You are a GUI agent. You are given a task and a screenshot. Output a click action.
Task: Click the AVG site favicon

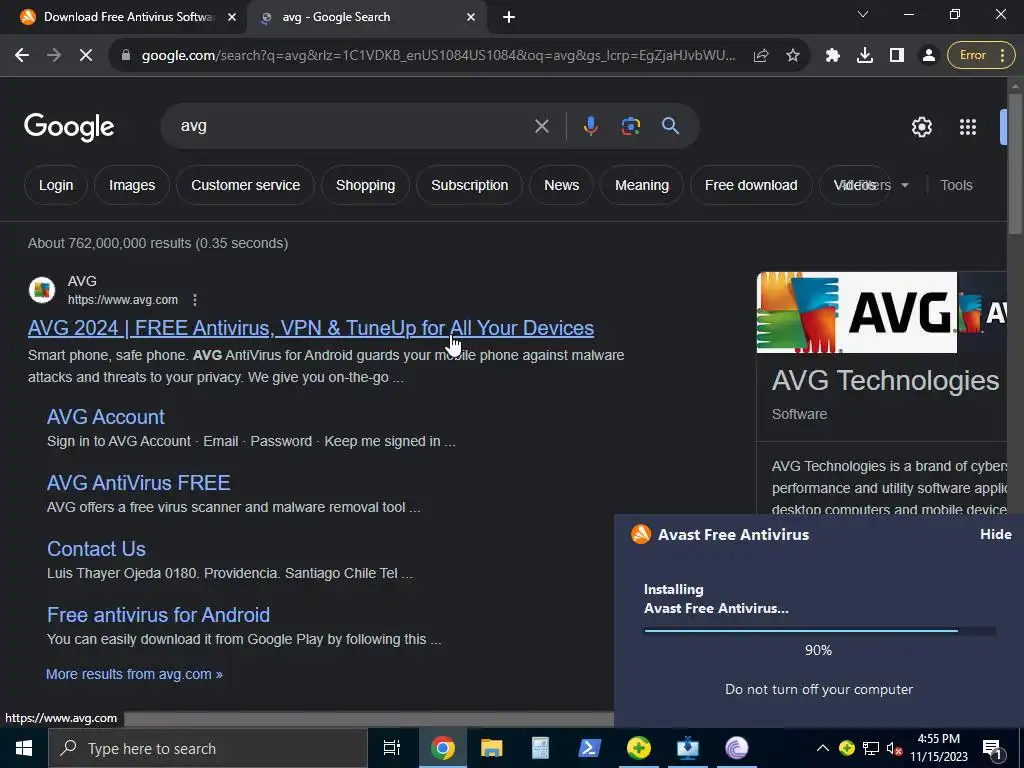pyautogui.click(x=42, y=290)
